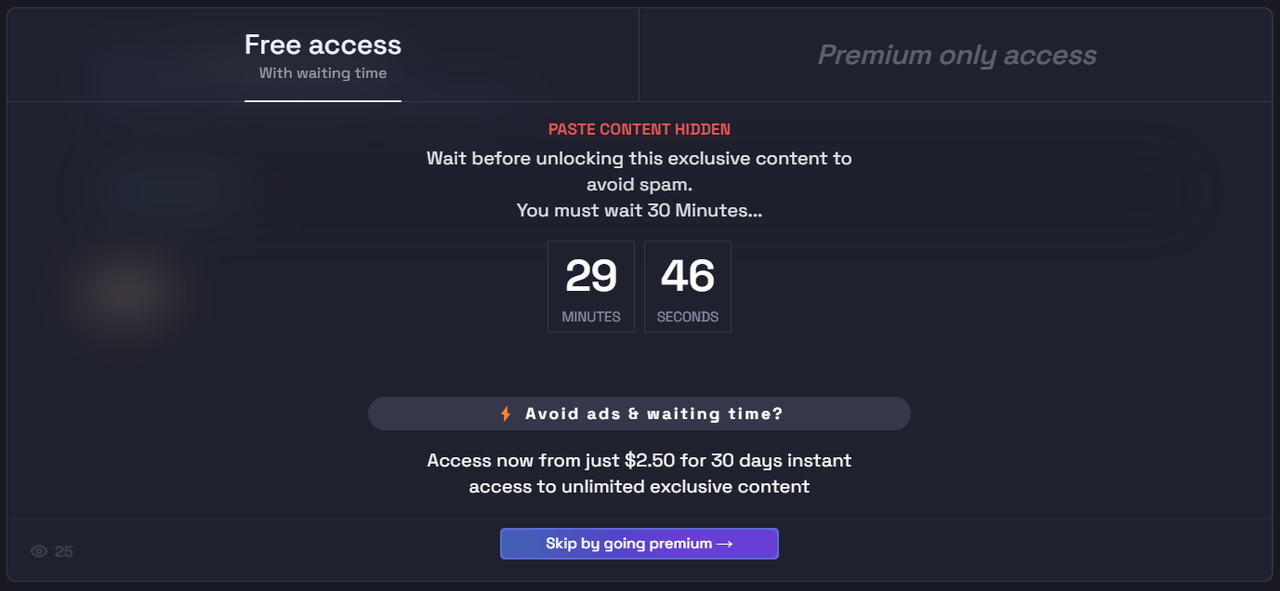
Task: Click the MINUTES label under the countdown
Action: [591, 317]
